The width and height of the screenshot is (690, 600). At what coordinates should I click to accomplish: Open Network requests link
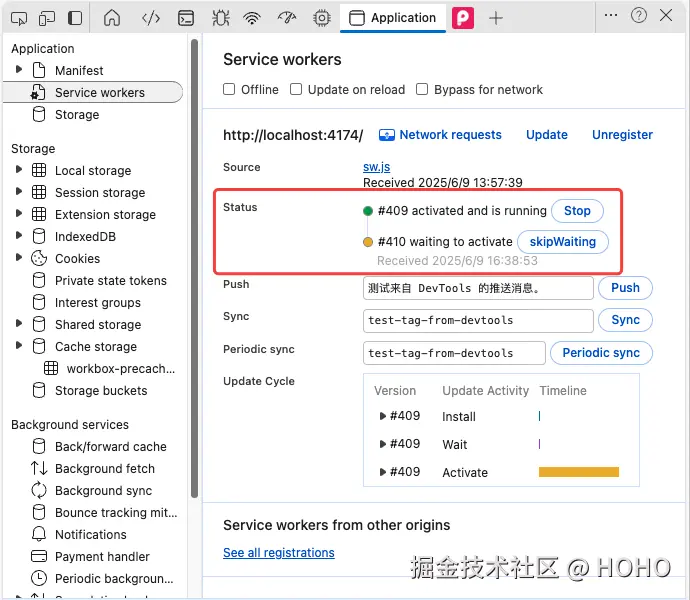(440, 135)
